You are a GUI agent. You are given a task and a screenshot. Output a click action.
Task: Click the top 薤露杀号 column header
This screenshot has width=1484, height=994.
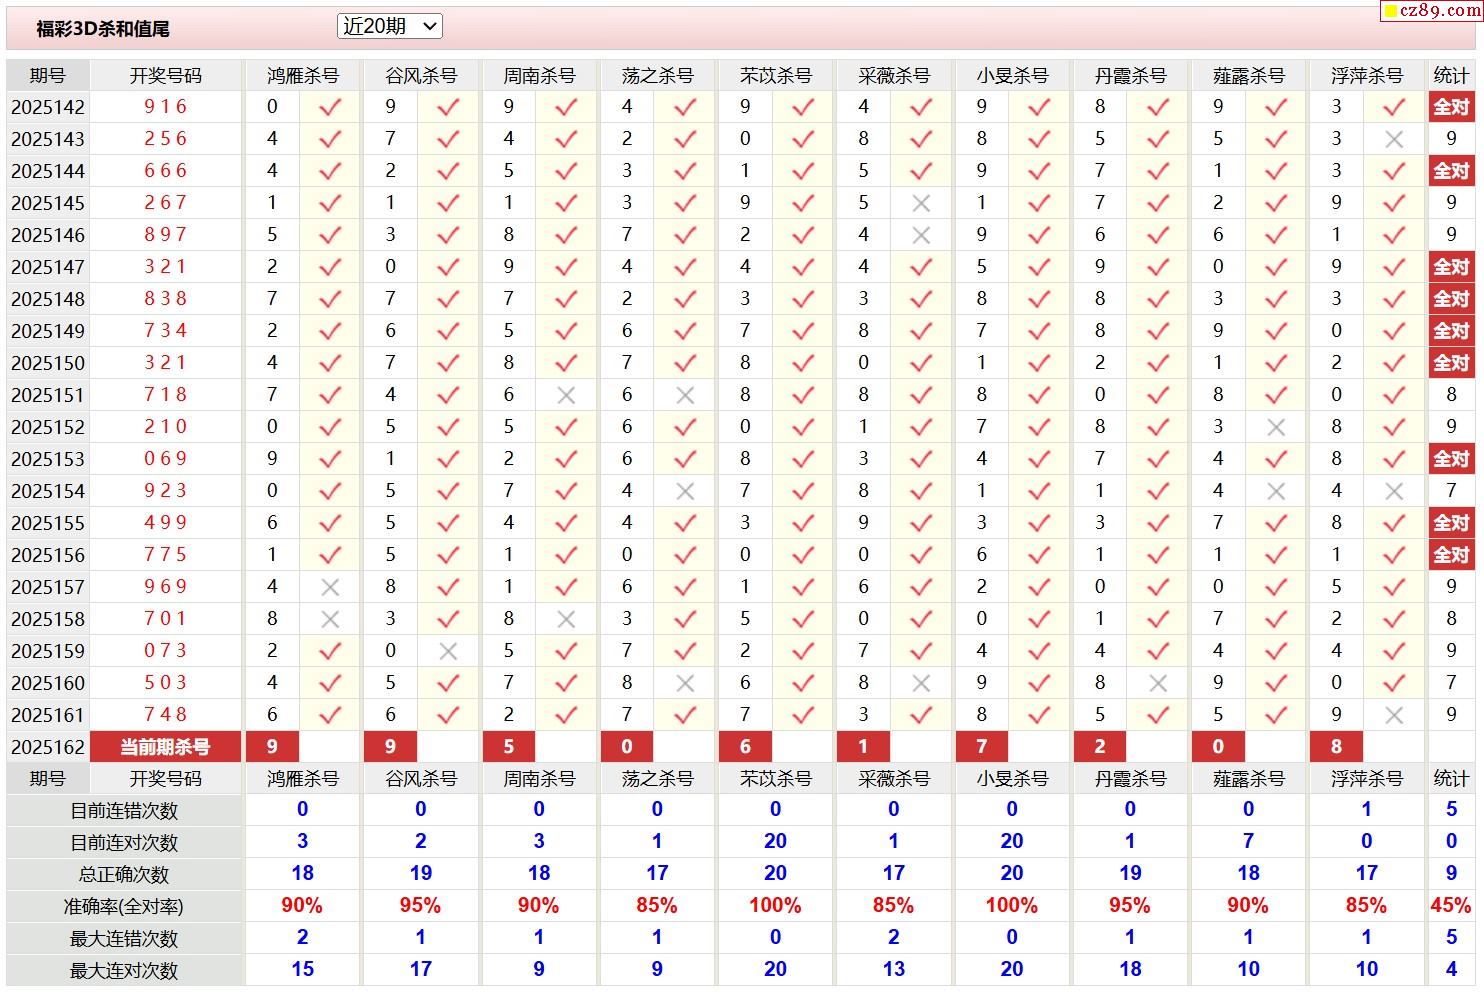click(1248, 75)
